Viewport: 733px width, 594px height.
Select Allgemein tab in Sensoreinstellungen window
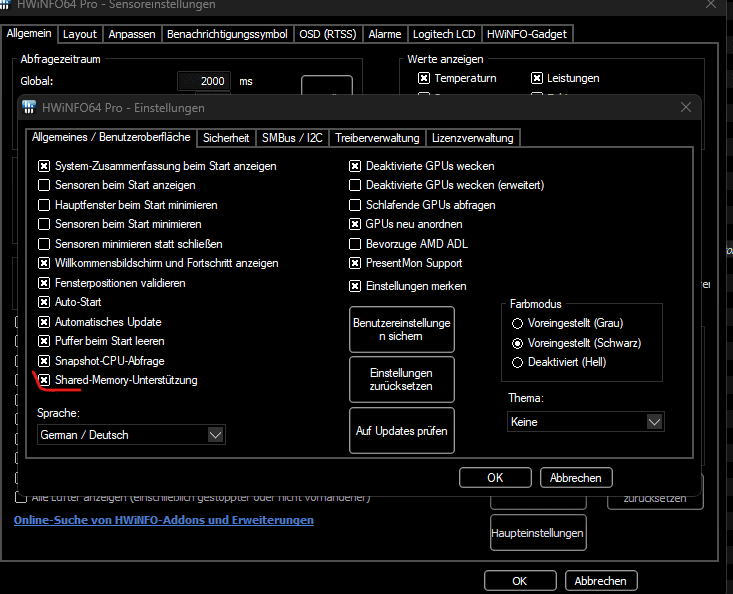click(29, 33)
